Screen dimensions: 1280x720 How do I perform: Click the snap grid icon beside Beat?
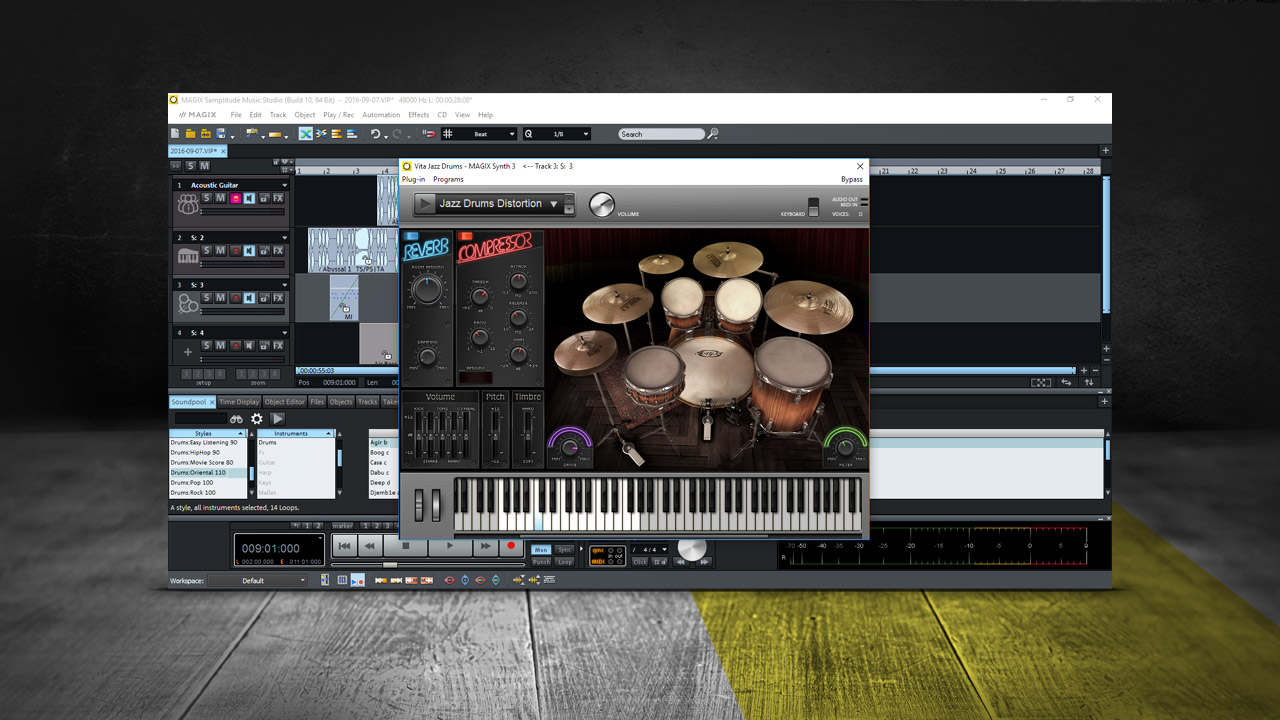click(x=448, y=134)
